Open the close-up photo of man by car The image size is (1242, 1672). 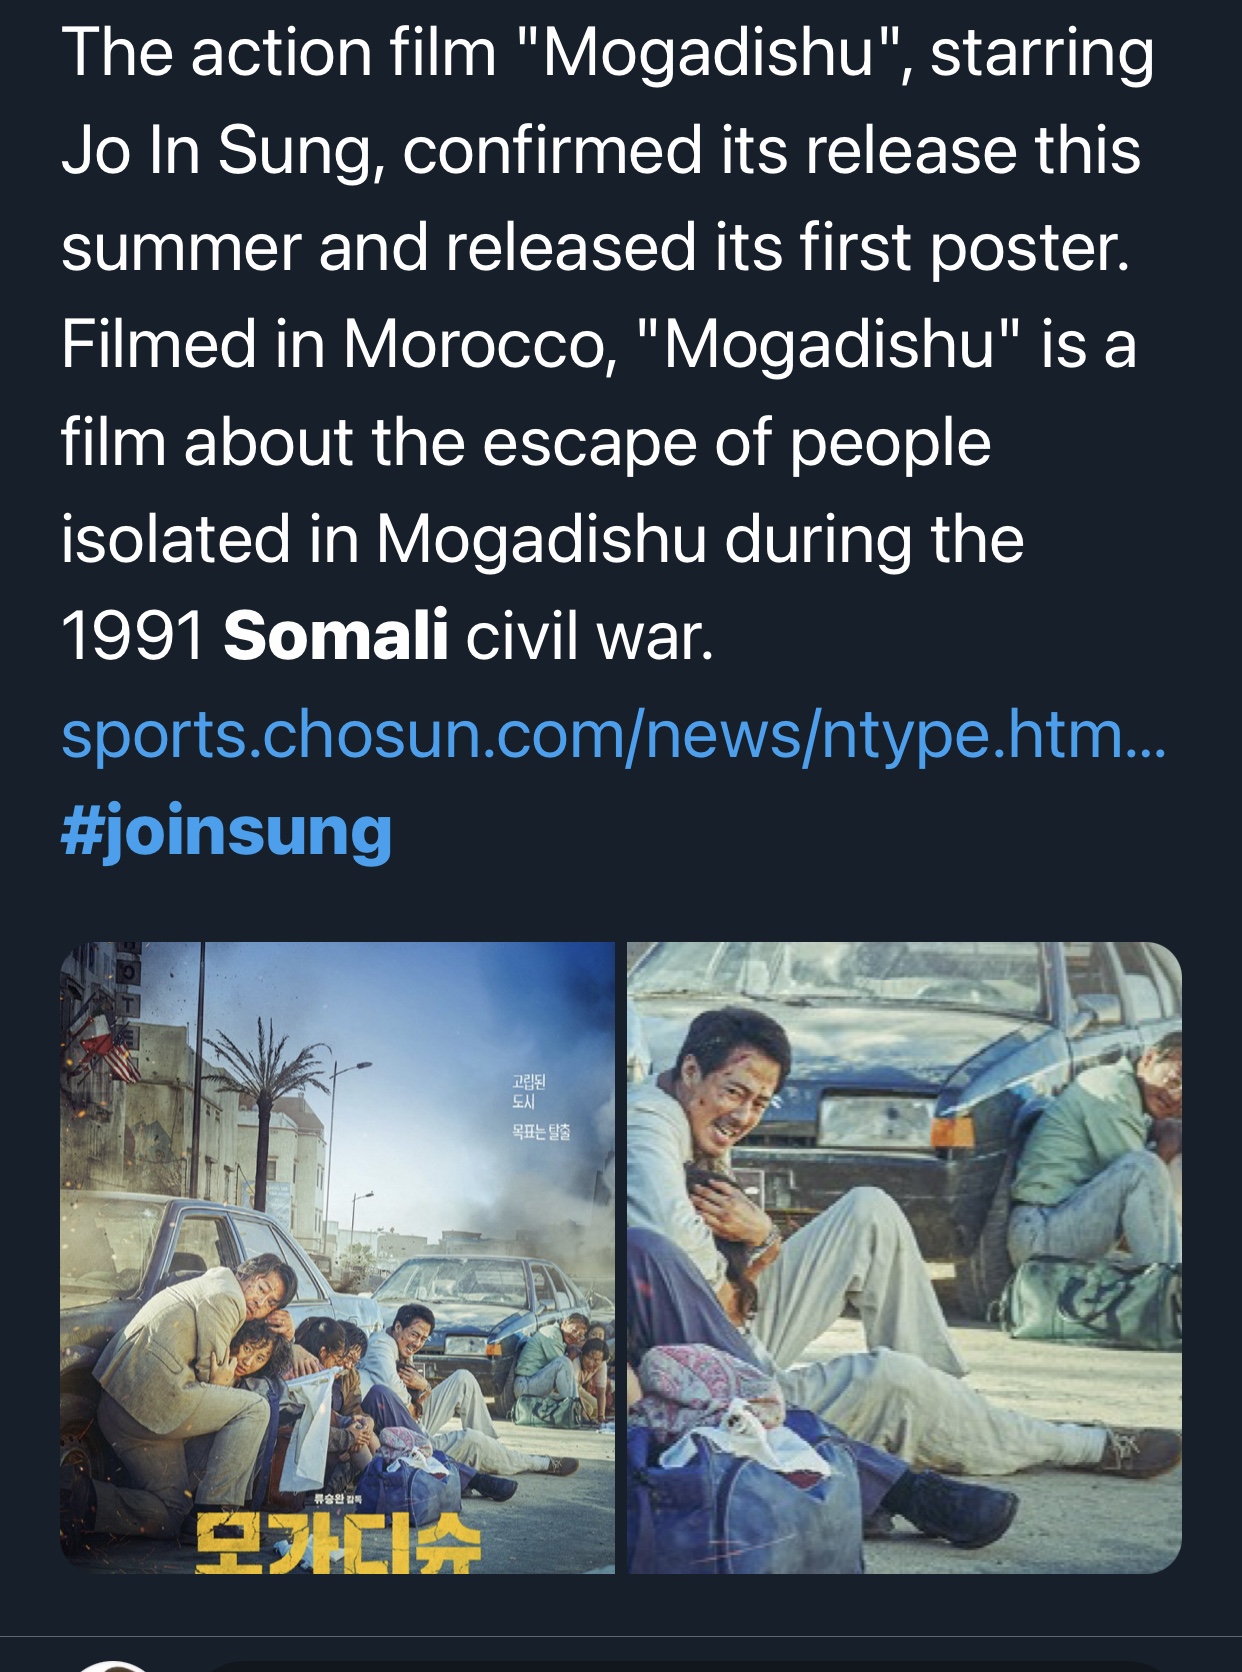tap(904, 1257)
